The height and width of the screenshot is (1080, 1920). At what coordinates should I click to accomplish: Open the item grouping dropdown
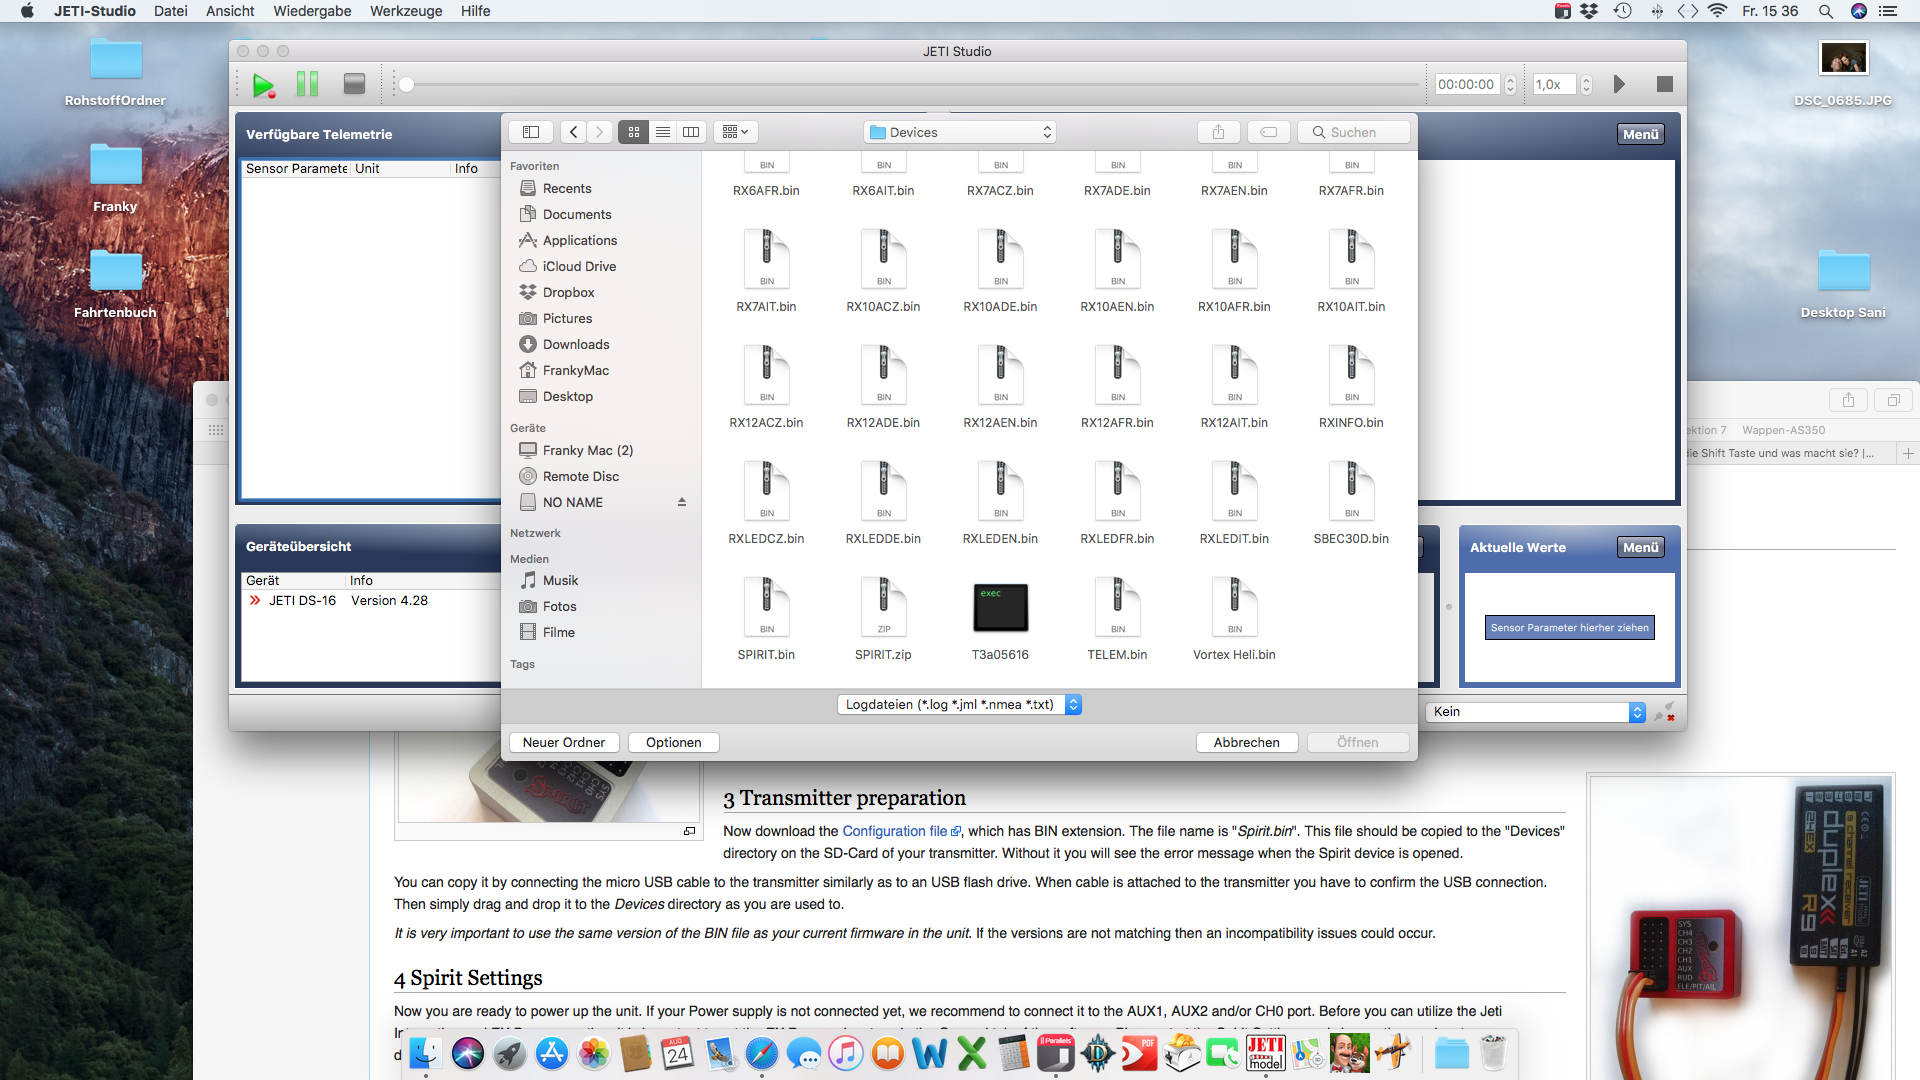[735, 132]
